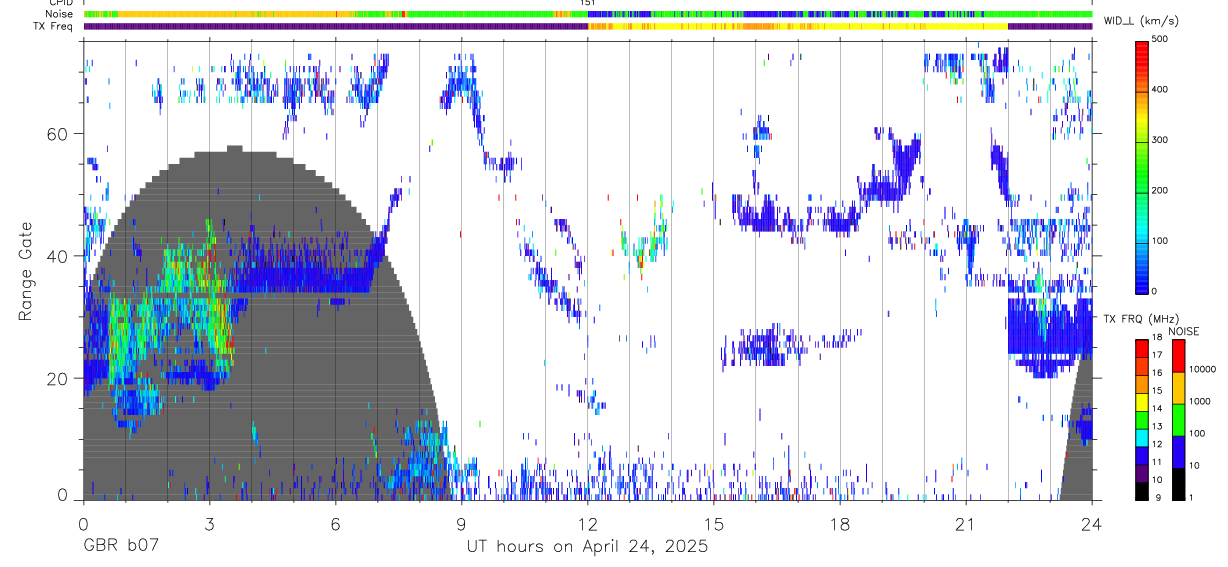Image resolution: width=1228 pixels, height=567 pixels.
Task: Click the x-axis tick label 15
Action: coord(714,524)
